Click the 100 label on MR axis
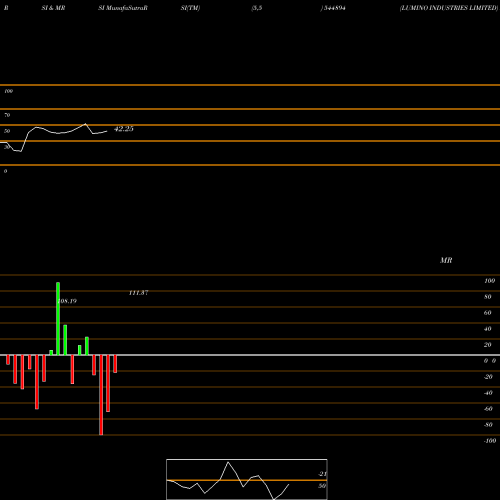The height and width of the screenshot is (500, 500). pyautogui.click(x=490, y=281)
